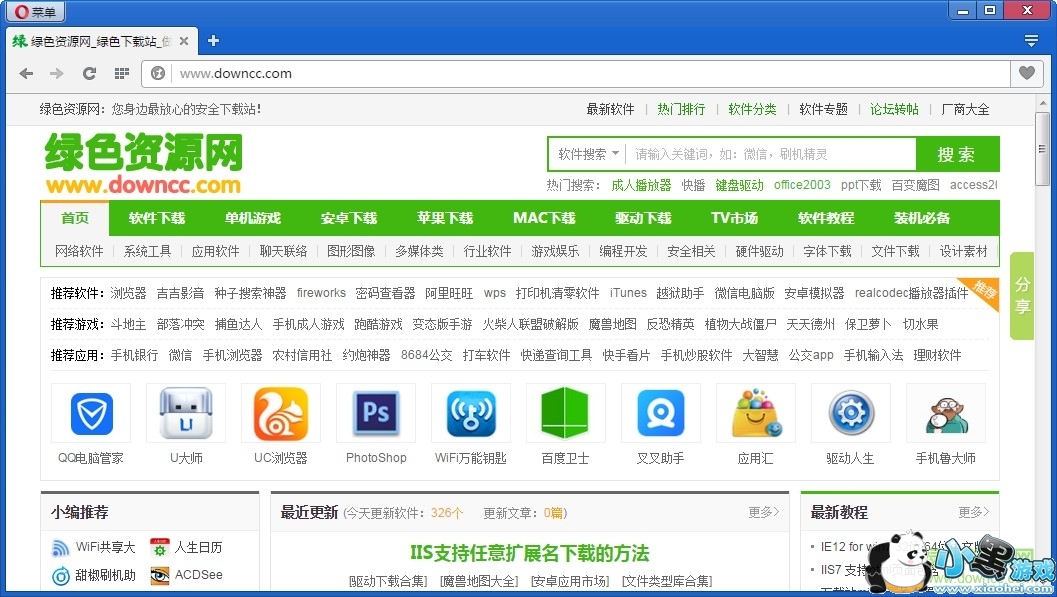Click the QQ电脑管家 app icon
The width and height of the screenshot is (1057, 597).
coord(90,413)
